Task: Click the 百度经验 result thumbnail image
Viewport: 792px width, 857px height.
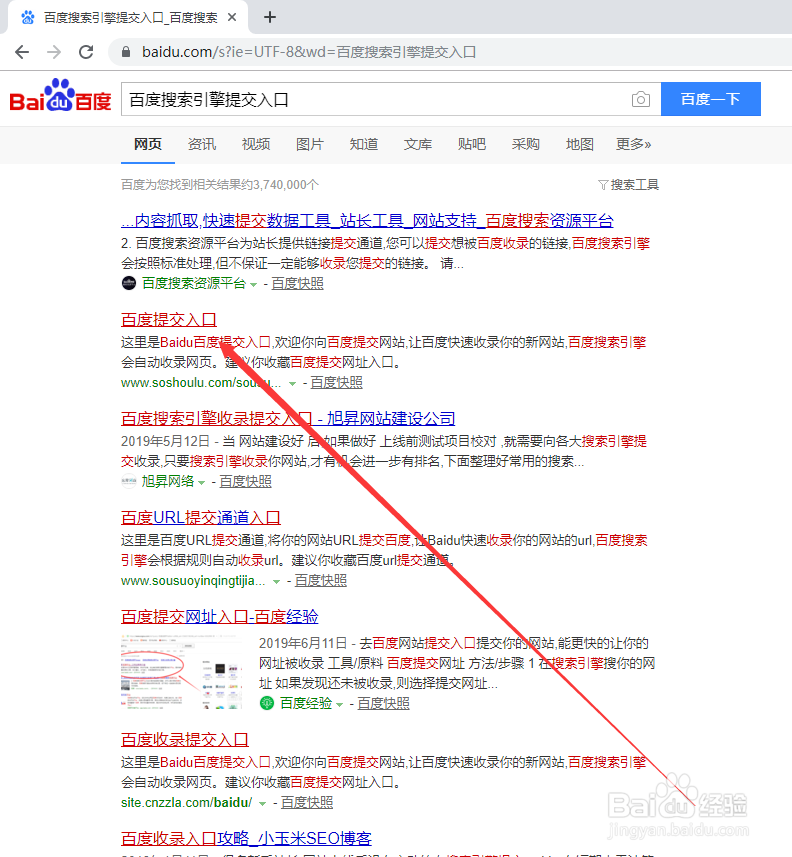Action: point(183,672)
